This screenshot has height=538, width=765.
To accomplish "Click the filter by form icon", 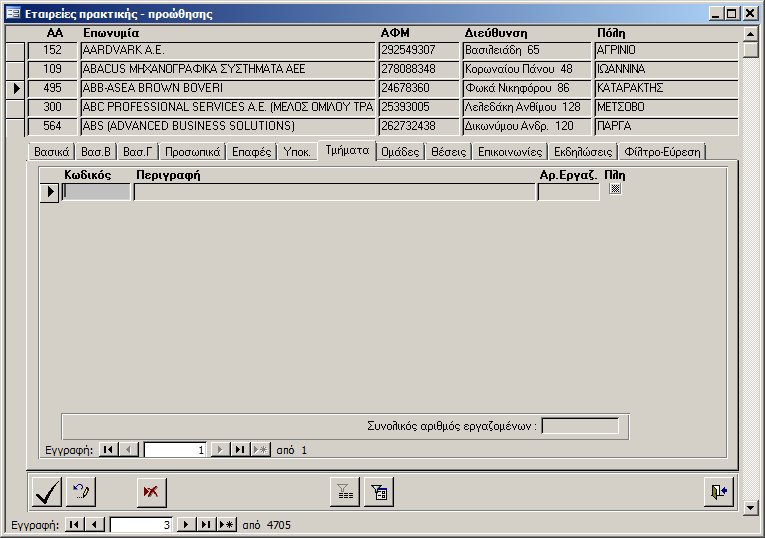I will point(378,492).
